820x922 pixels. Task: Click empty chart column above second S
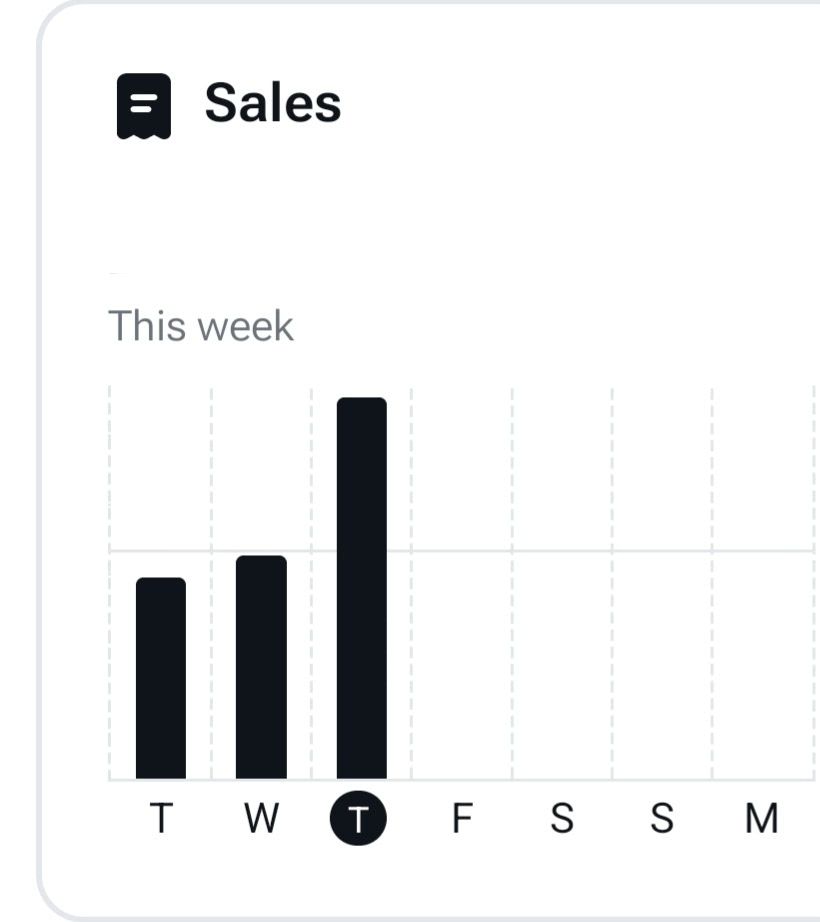tap(662, 583)
